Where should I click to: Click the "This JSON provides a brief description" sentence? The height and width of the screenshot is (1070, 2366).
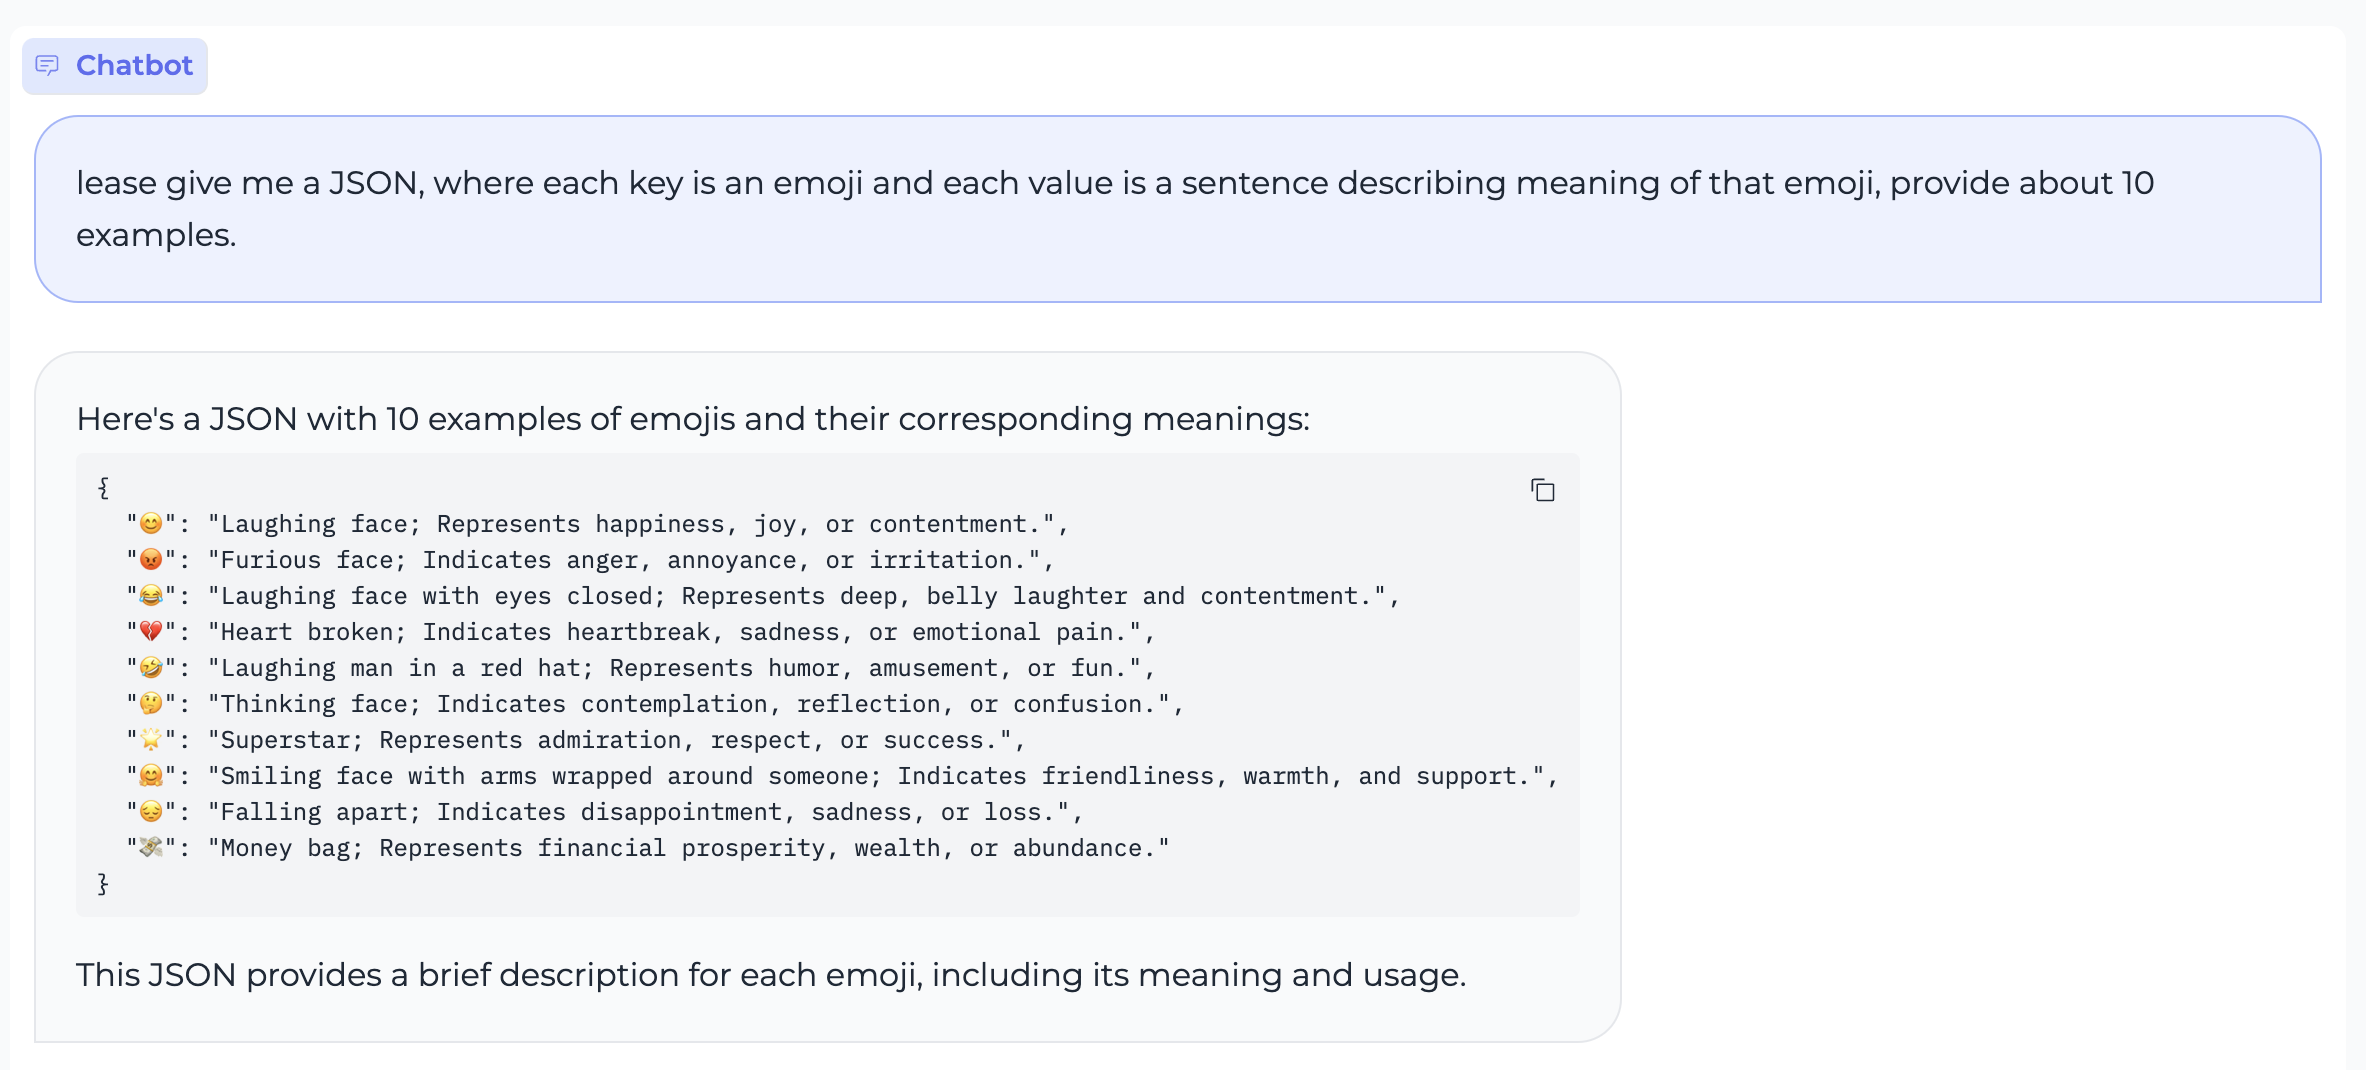pyautogui.click(x=770, y=975)
